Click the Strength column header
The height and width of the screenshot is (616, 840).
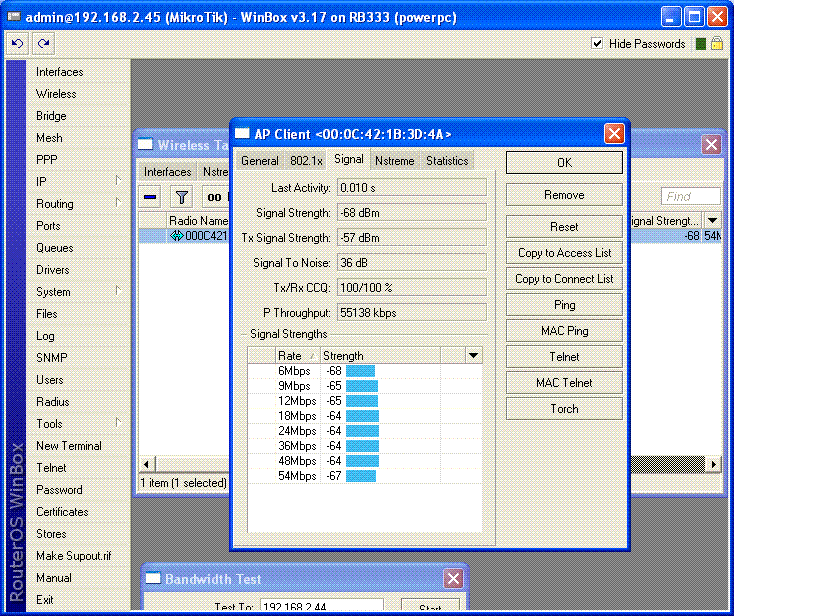click(x=380, y=356)
